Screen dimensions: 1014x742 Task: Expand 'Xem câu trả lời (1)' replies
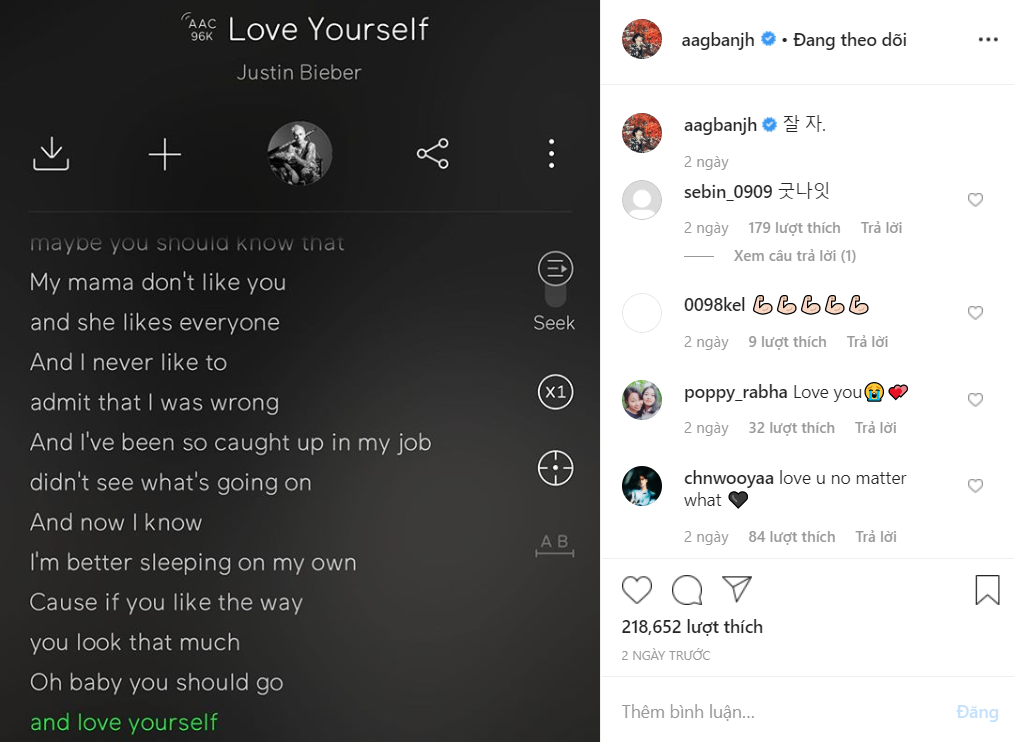tap(794, 256)
